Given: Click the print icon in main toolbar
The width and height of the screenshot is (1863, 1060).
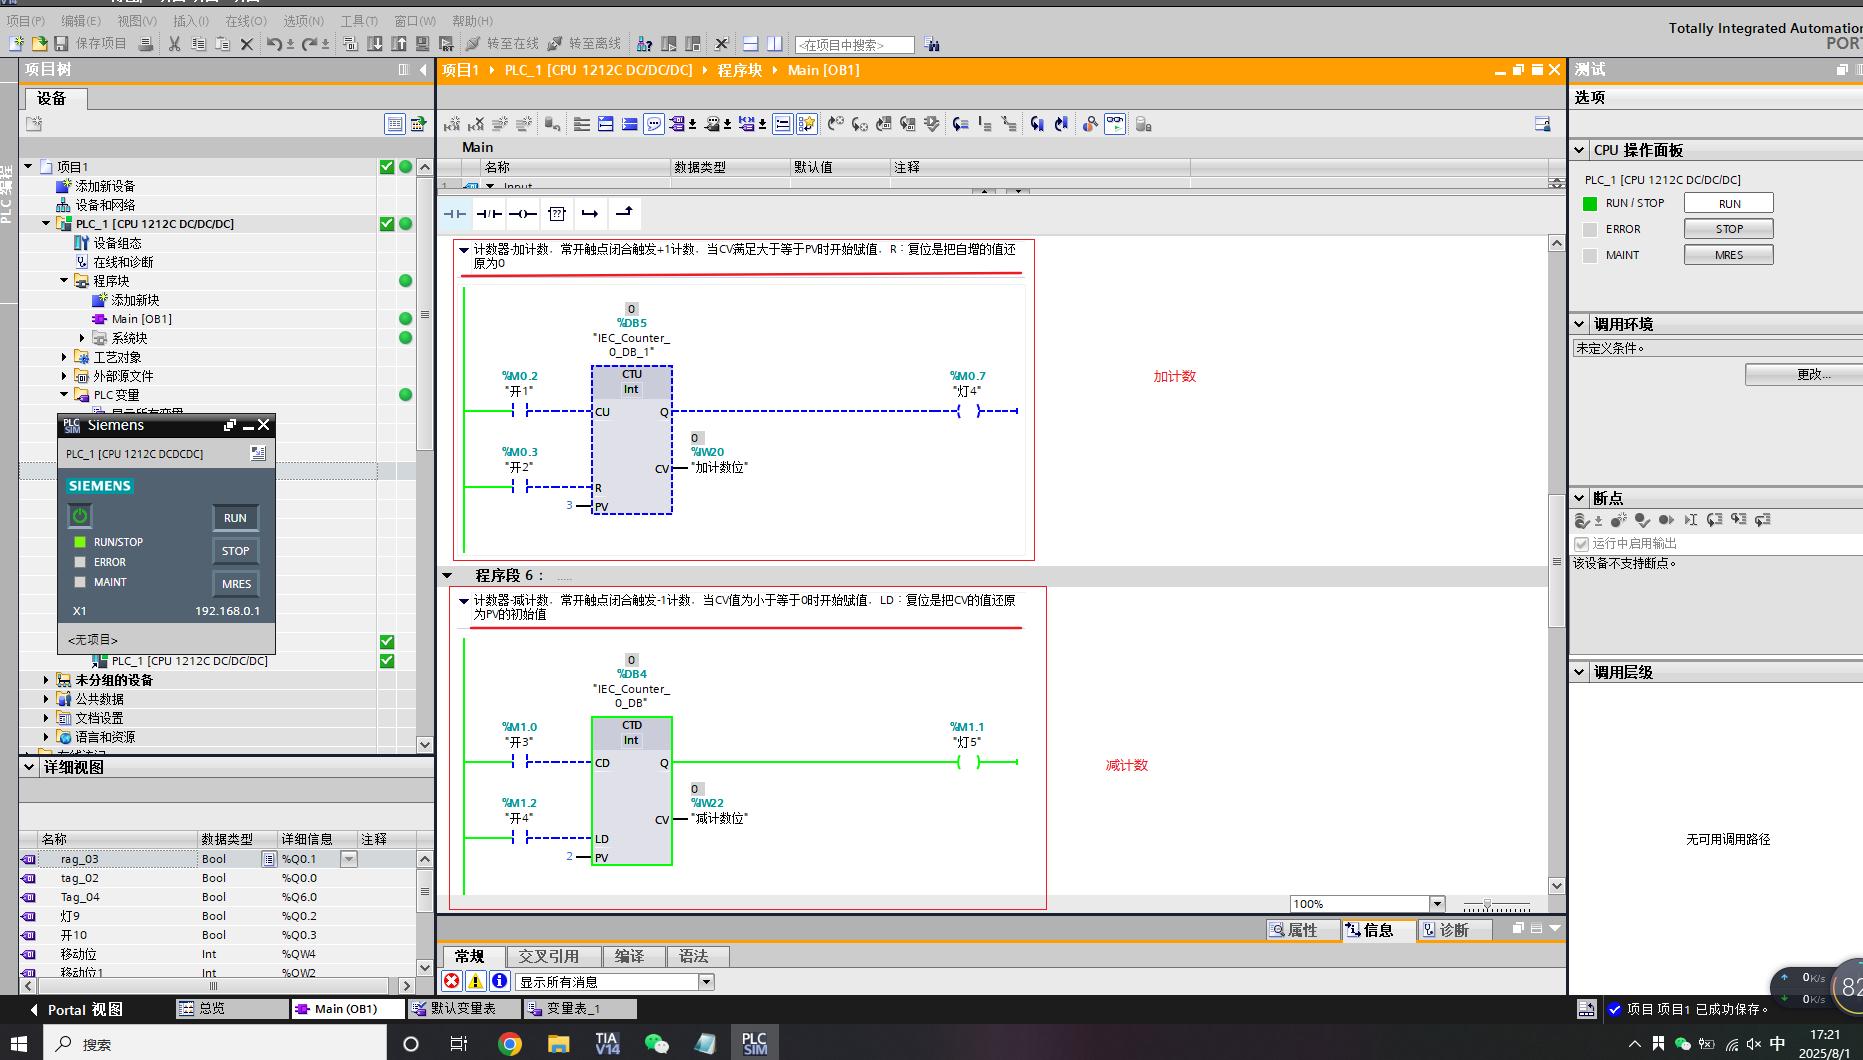Looking at the screenshot, I should pyautogui.click(x=146, y=44).
